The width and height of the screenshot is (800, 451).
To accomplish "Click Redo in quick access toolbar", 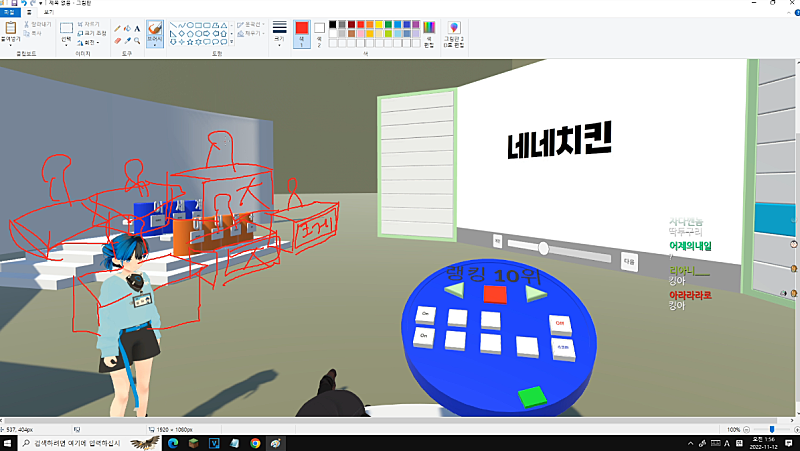I will click(32, 3).
